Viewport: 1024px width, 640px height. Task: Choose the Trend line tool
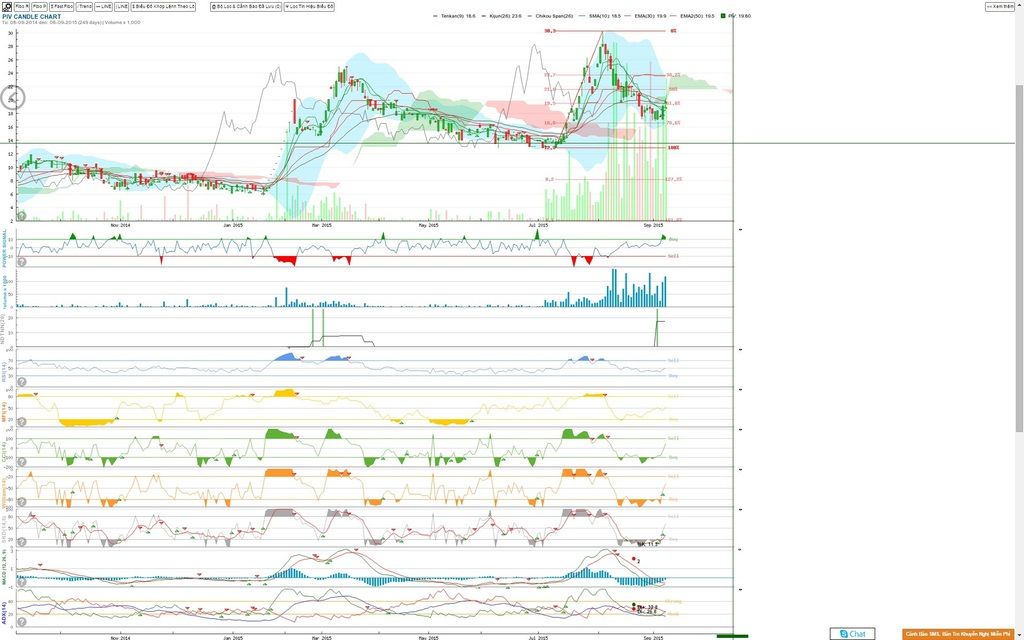85,6
